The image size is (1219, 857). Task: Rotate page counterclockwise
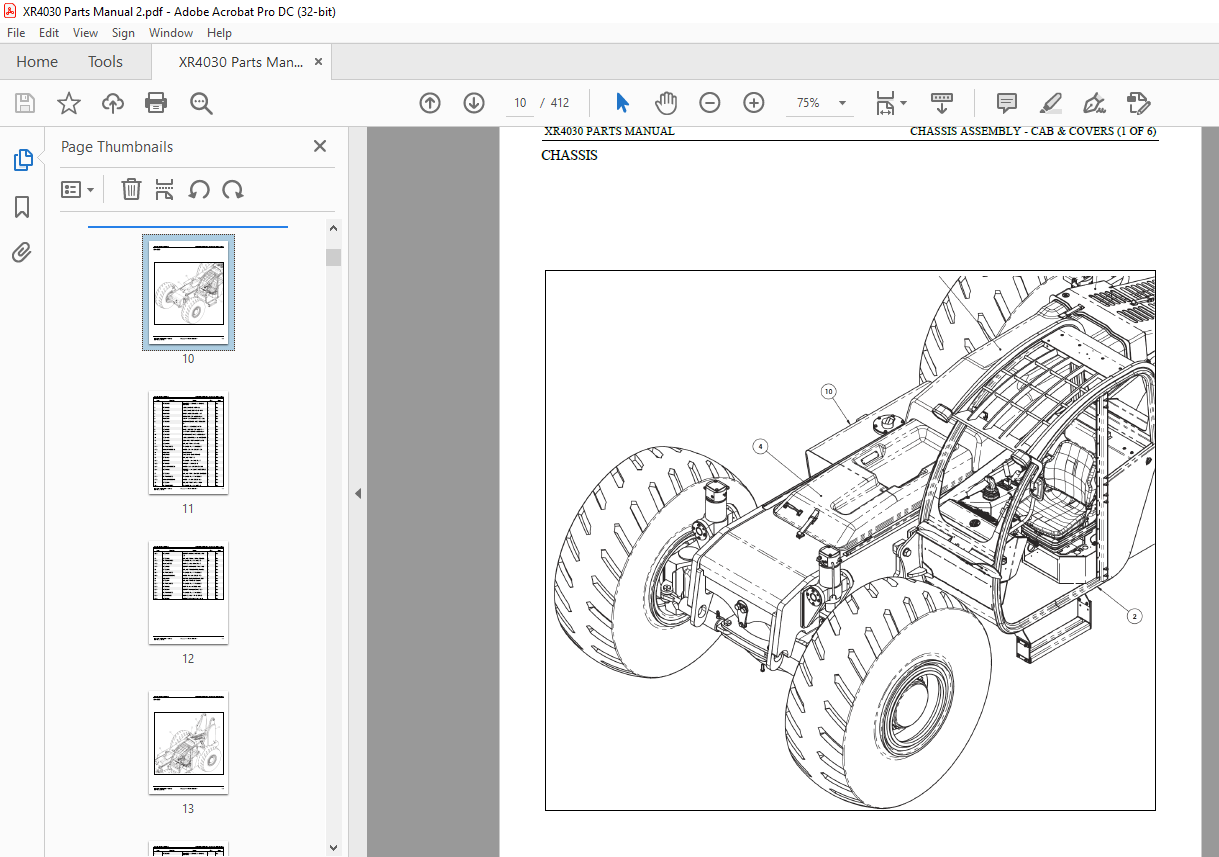click(199, 189)
